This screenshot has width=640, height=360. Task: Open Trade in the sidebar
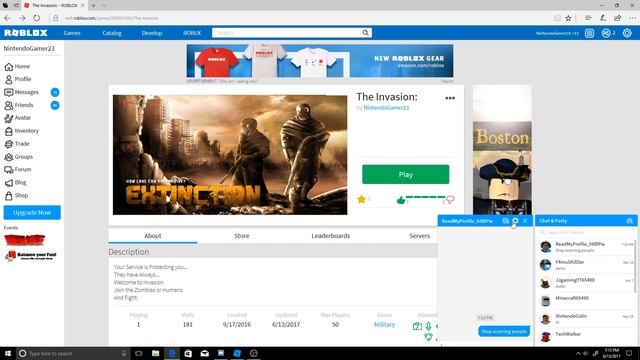17,144
